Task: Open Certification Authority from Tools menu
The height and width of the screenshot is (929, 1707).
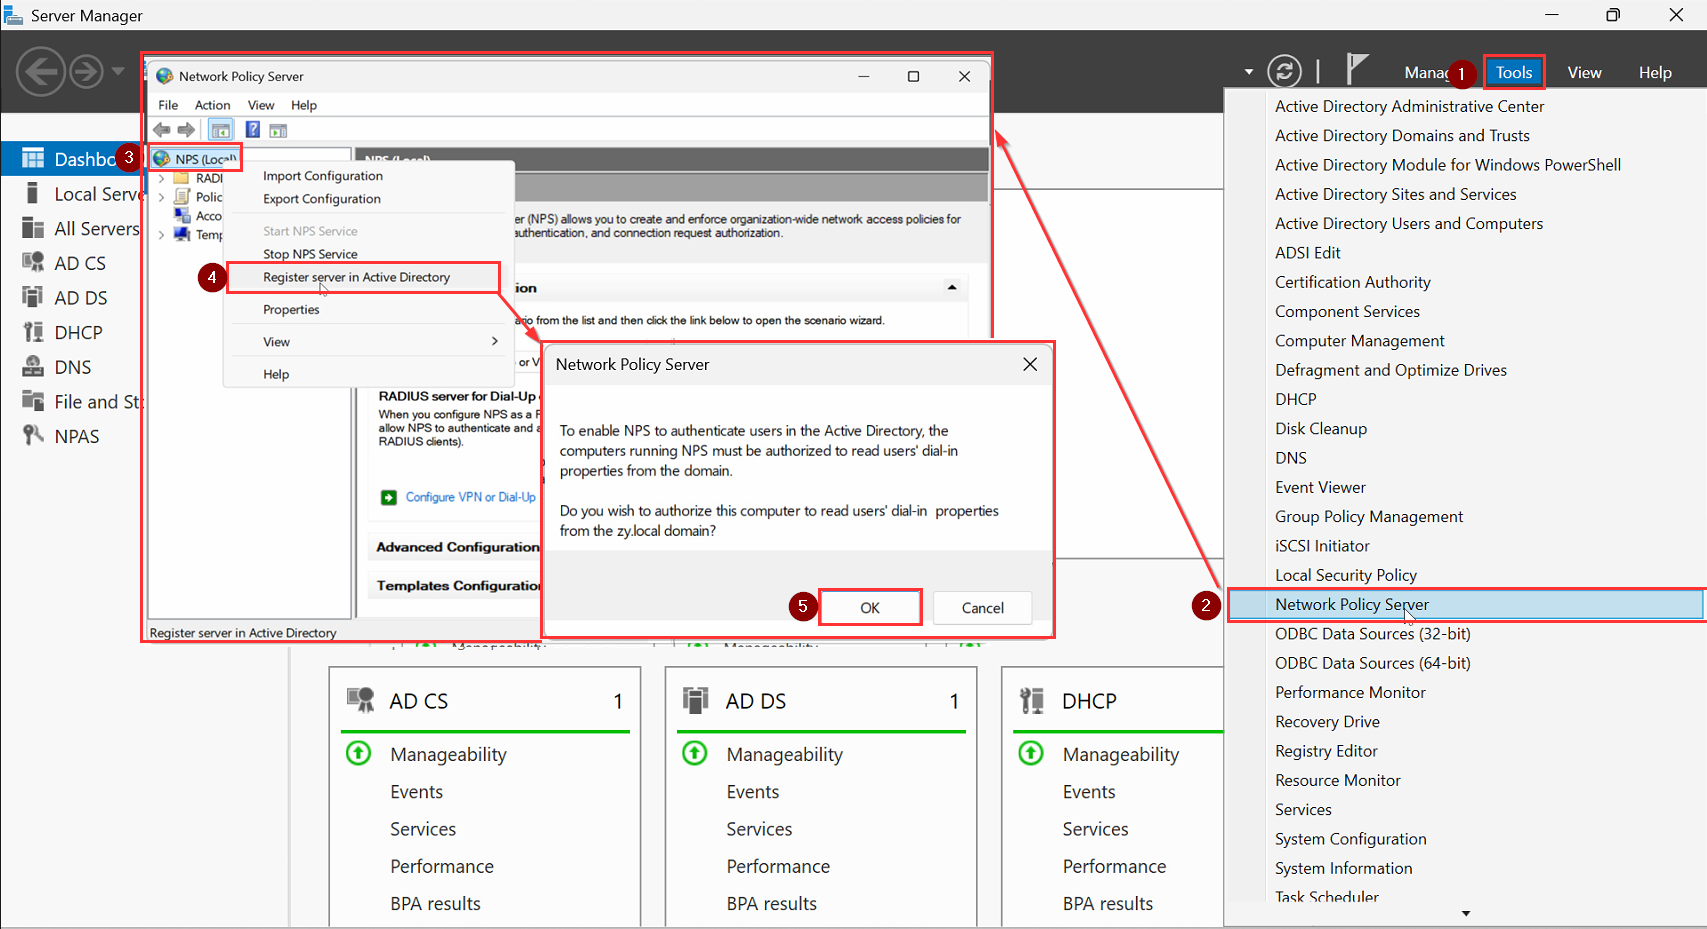Action: coord(1352,283)
